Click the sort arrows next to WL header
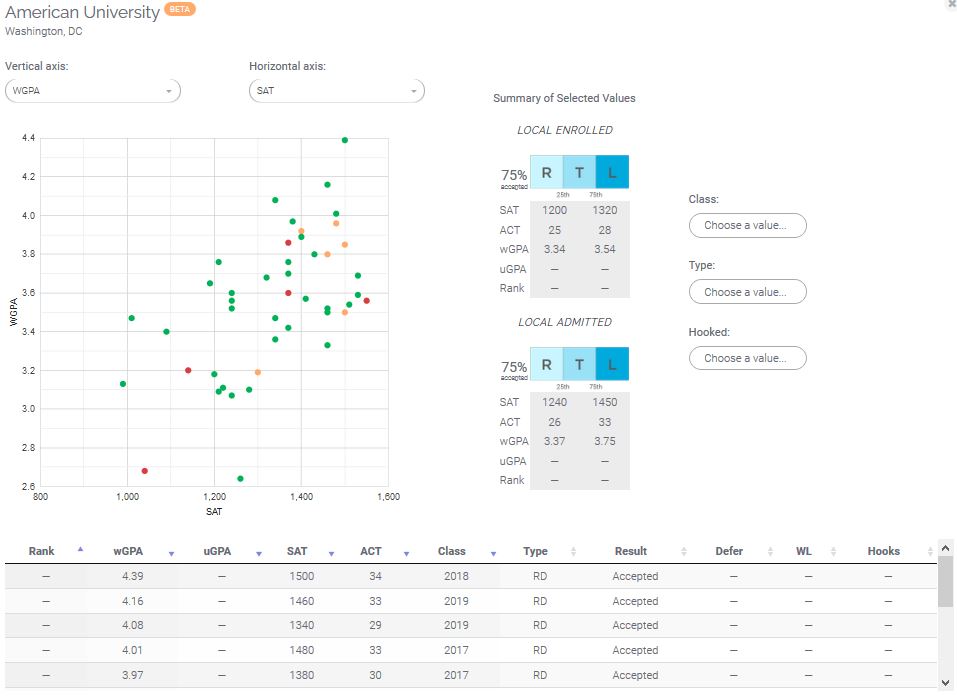 833,551
